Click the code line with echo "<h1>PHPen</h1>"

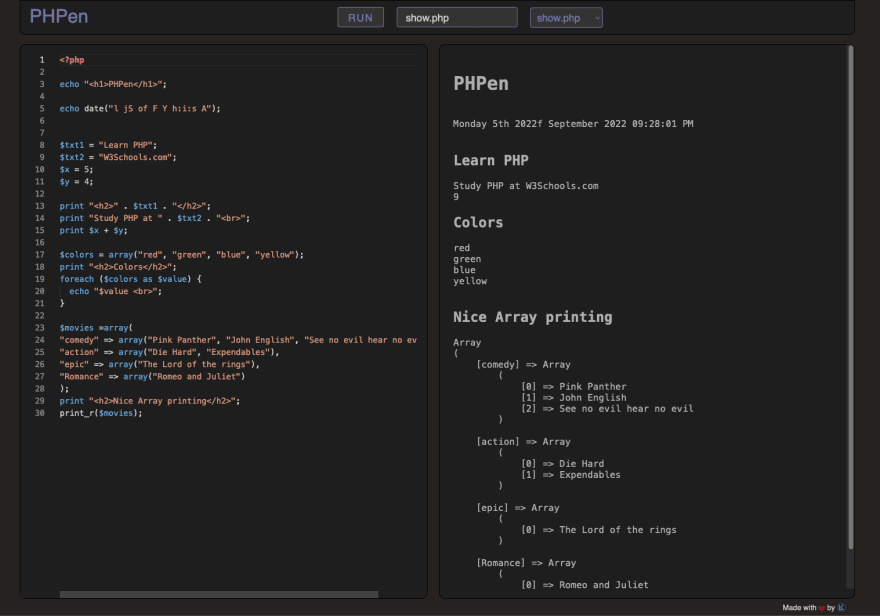[x=113, y=84]
